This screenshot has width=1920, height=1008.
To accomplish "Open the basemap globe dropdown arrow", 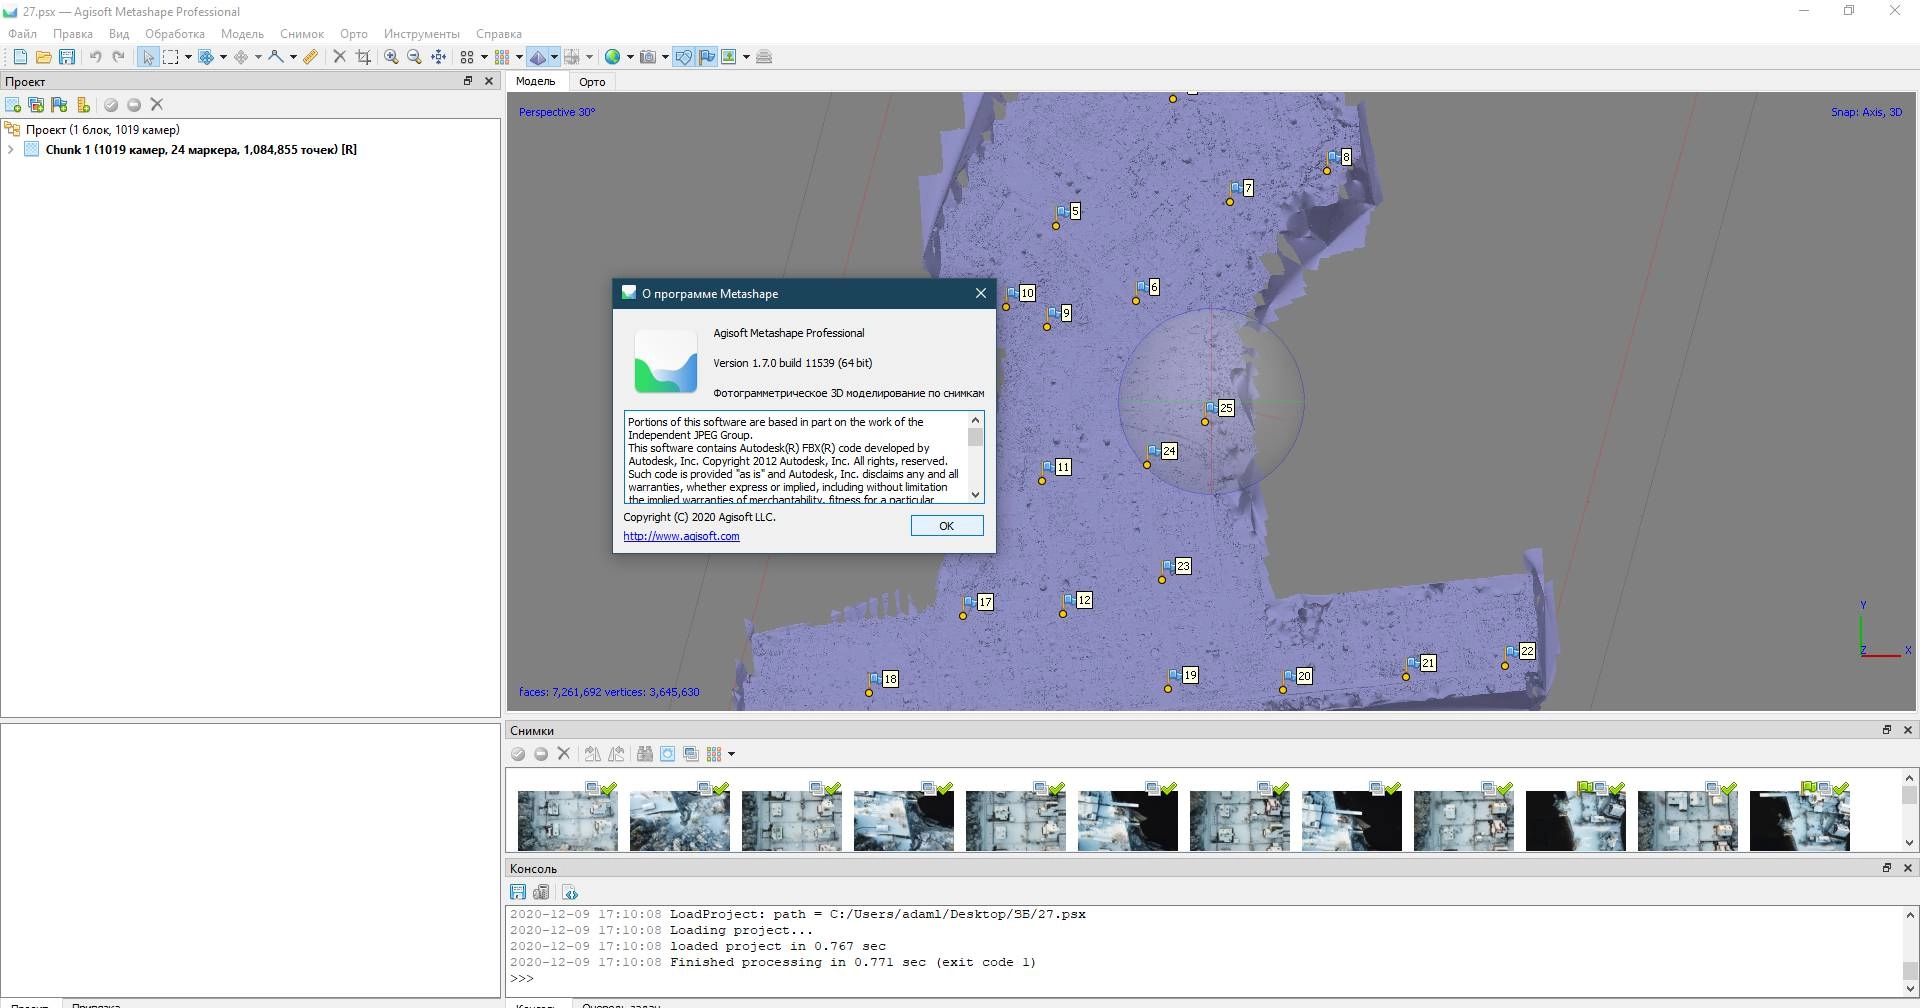I will coord(630,57).
